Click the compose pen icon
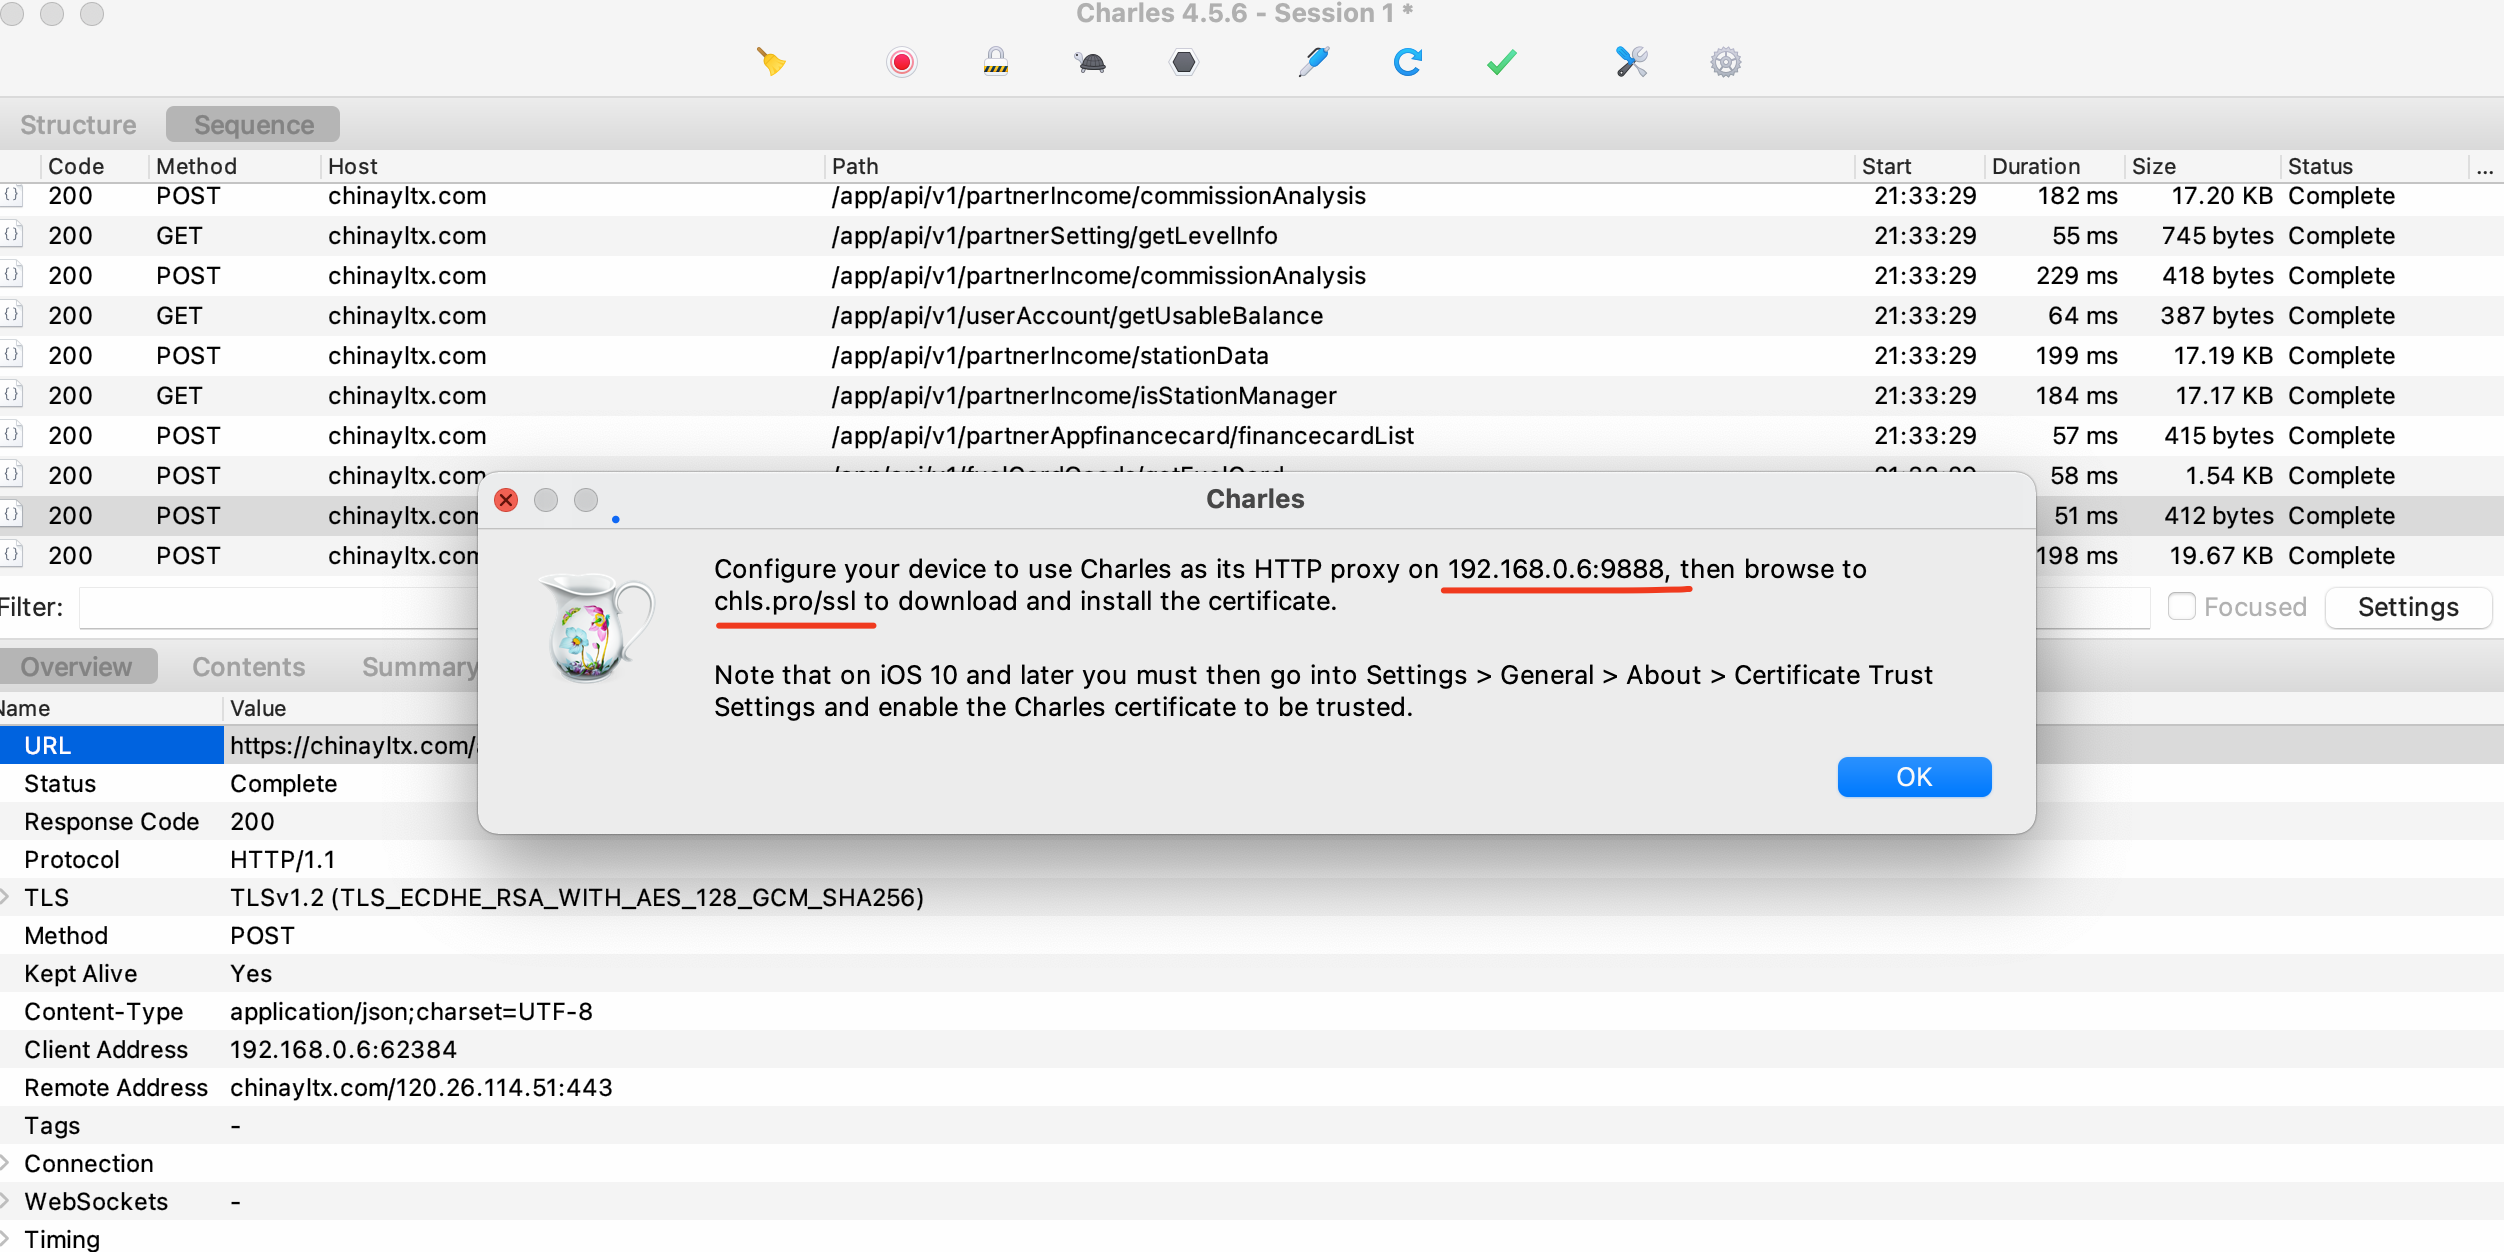The image size is (2504, 1252). pos(1313,62)
